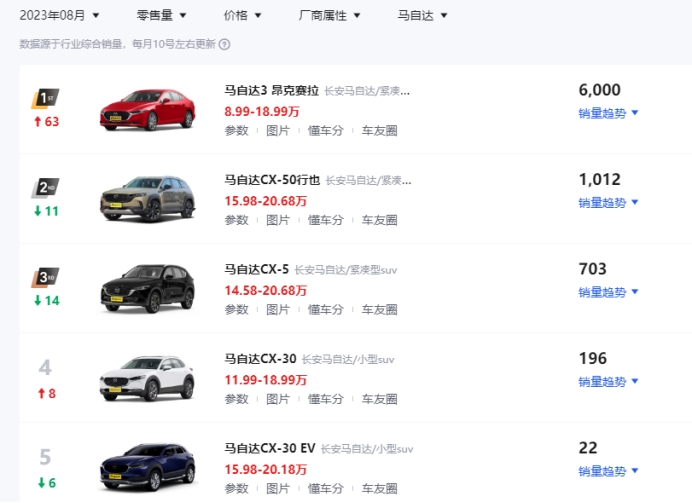Click the help question-mark icon beside data source note
This screenshot has width=692, height=503.
point(225,44)
